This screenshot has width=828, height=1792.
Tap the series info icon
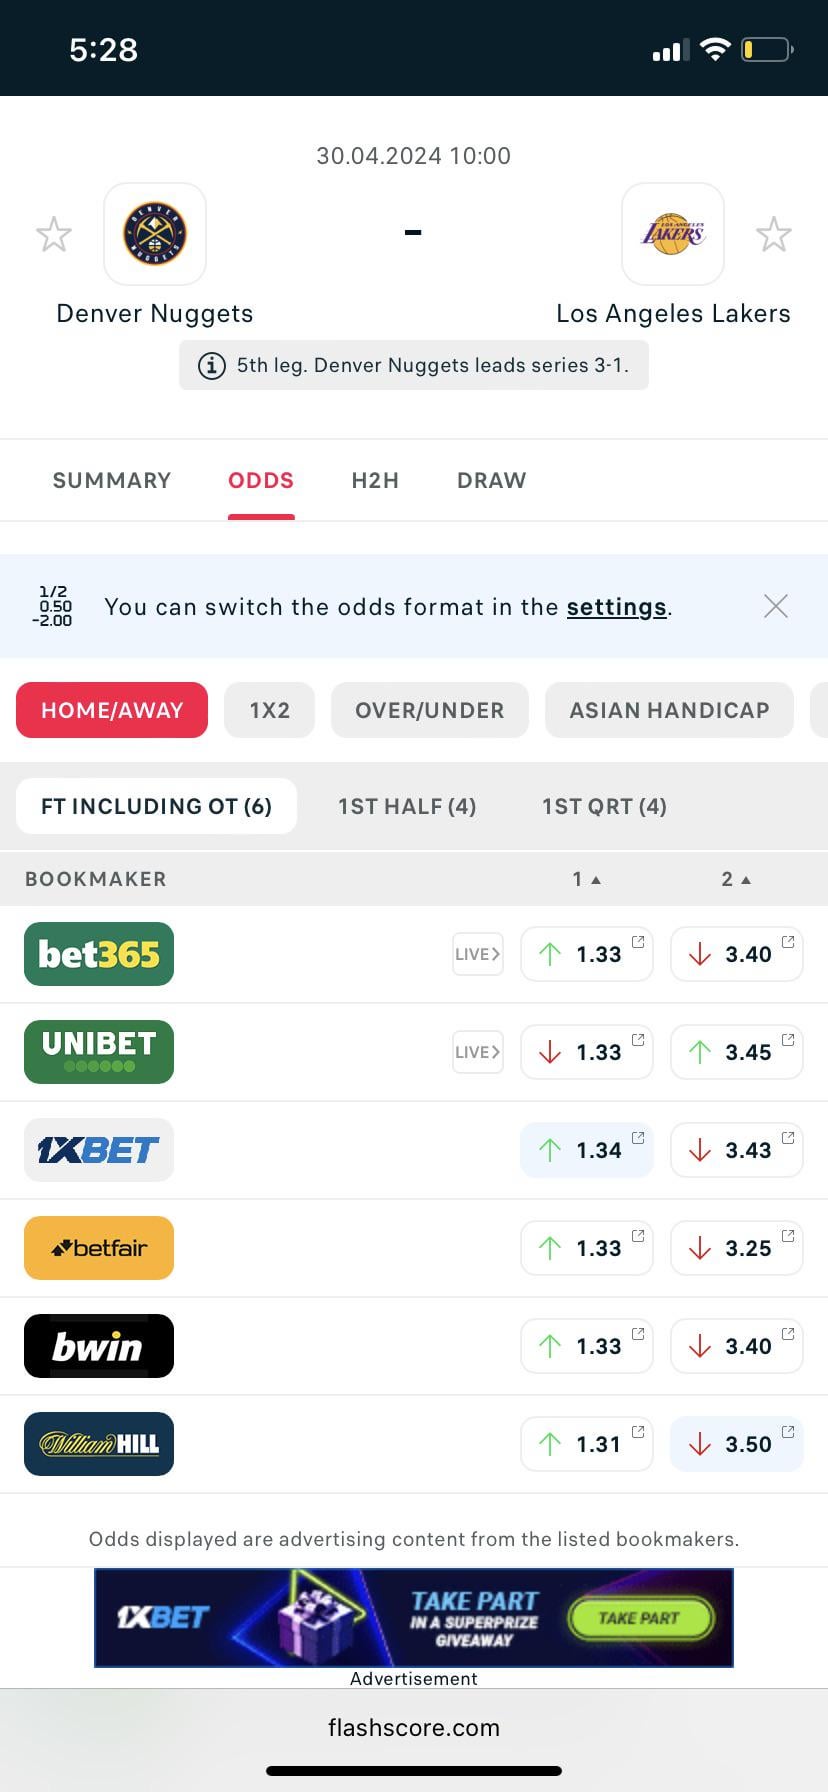pyautogui.click(x=211, y=365)
